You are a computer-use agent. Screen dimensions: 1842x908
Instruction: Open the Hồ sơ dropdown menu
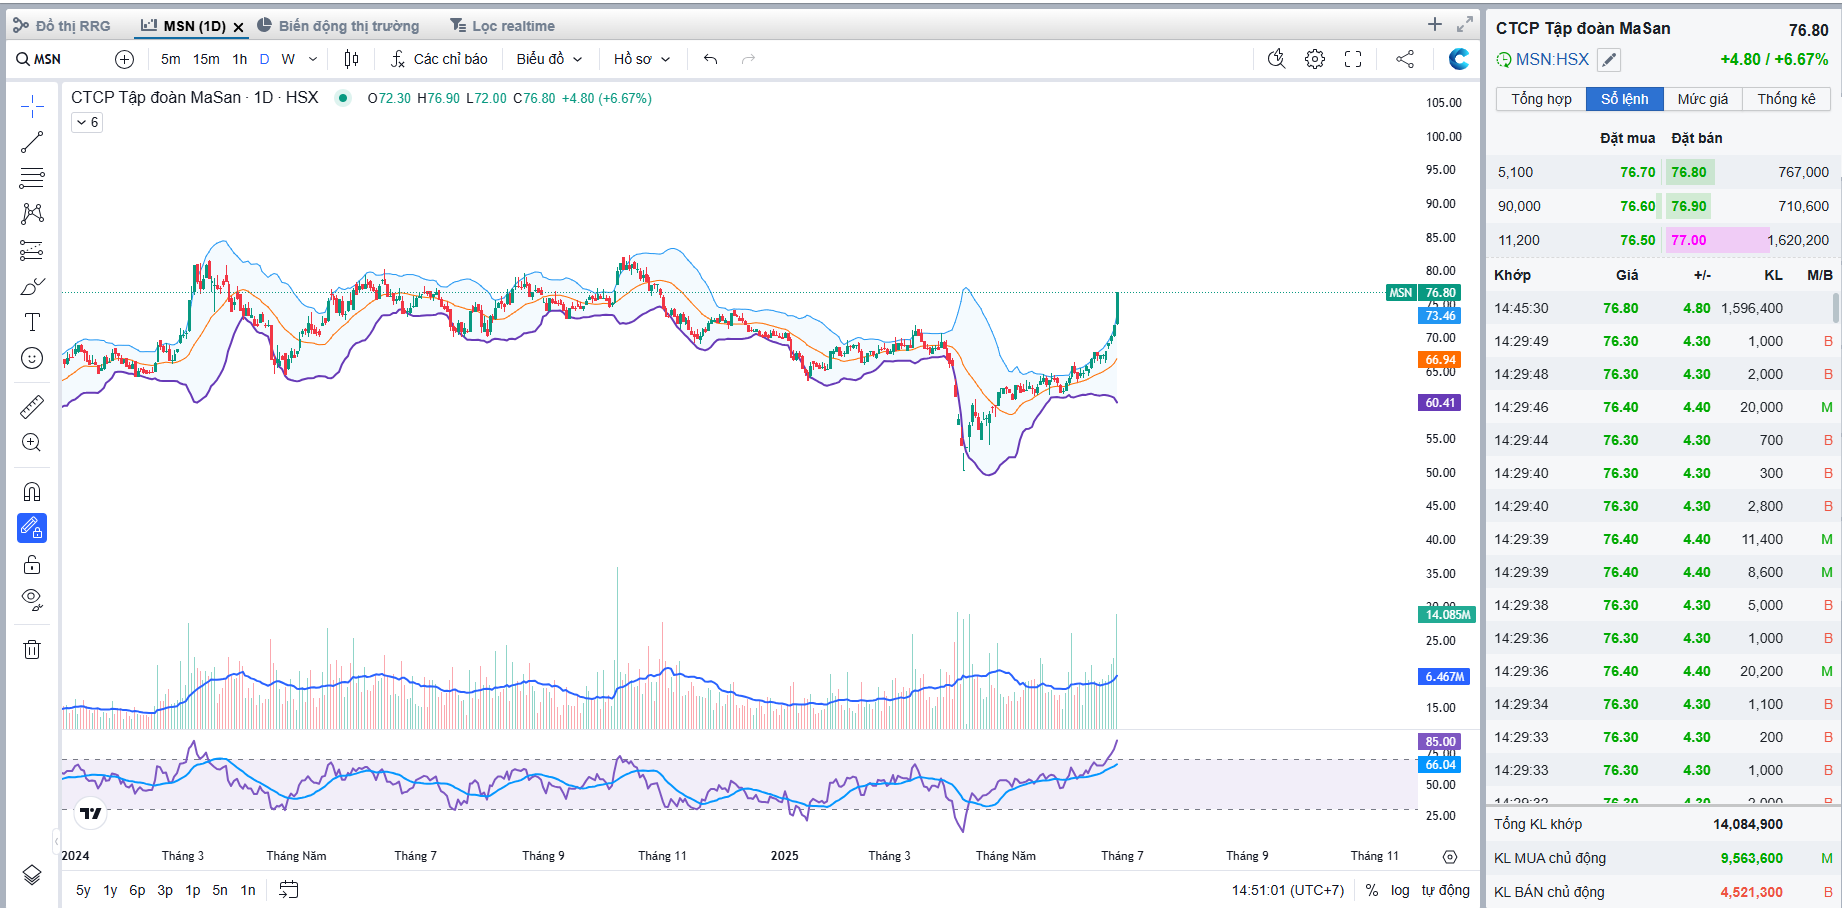(x=641, y=59)
